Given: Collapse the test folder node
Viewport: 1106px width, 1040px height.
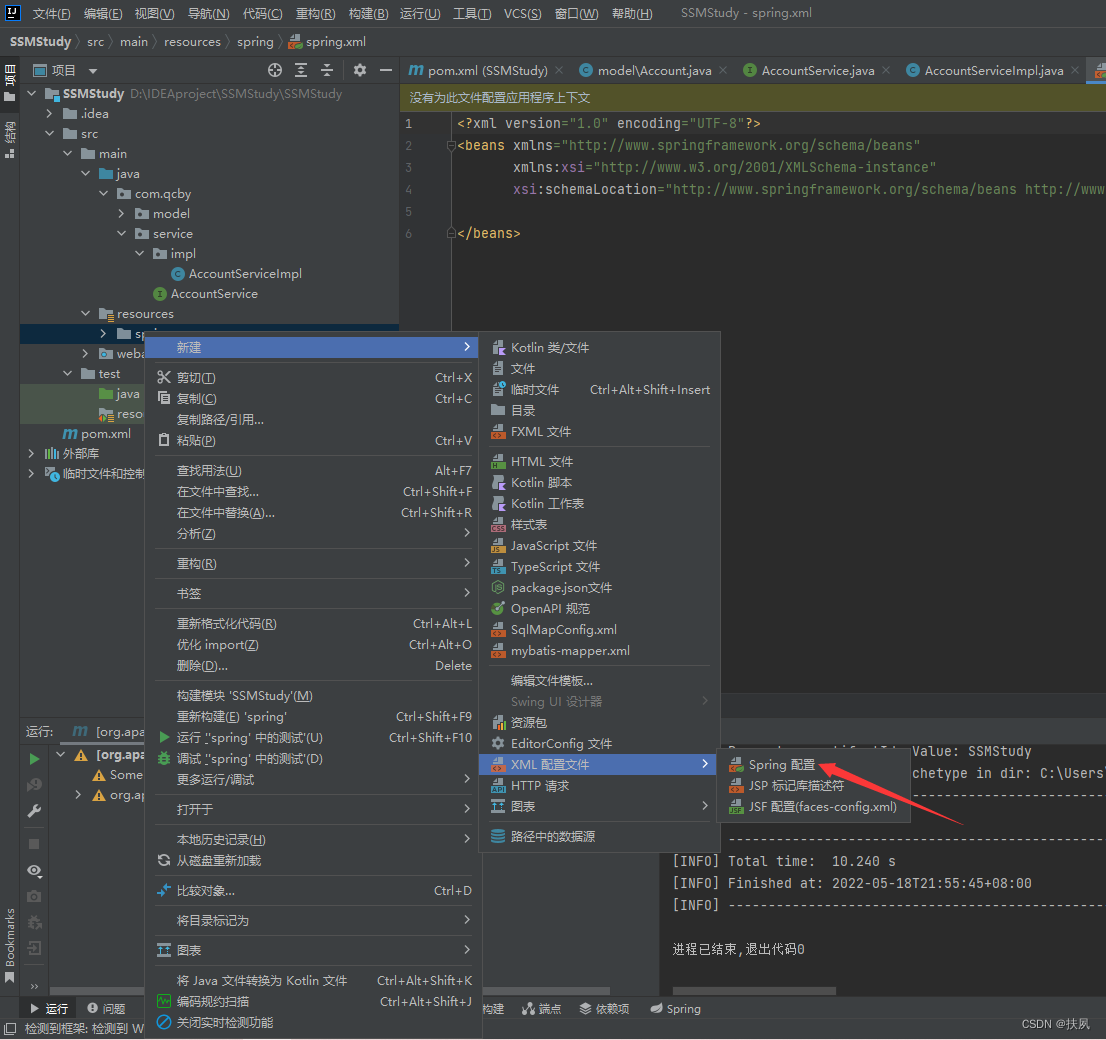Looking at the screenshot, I should click(67, 373).
